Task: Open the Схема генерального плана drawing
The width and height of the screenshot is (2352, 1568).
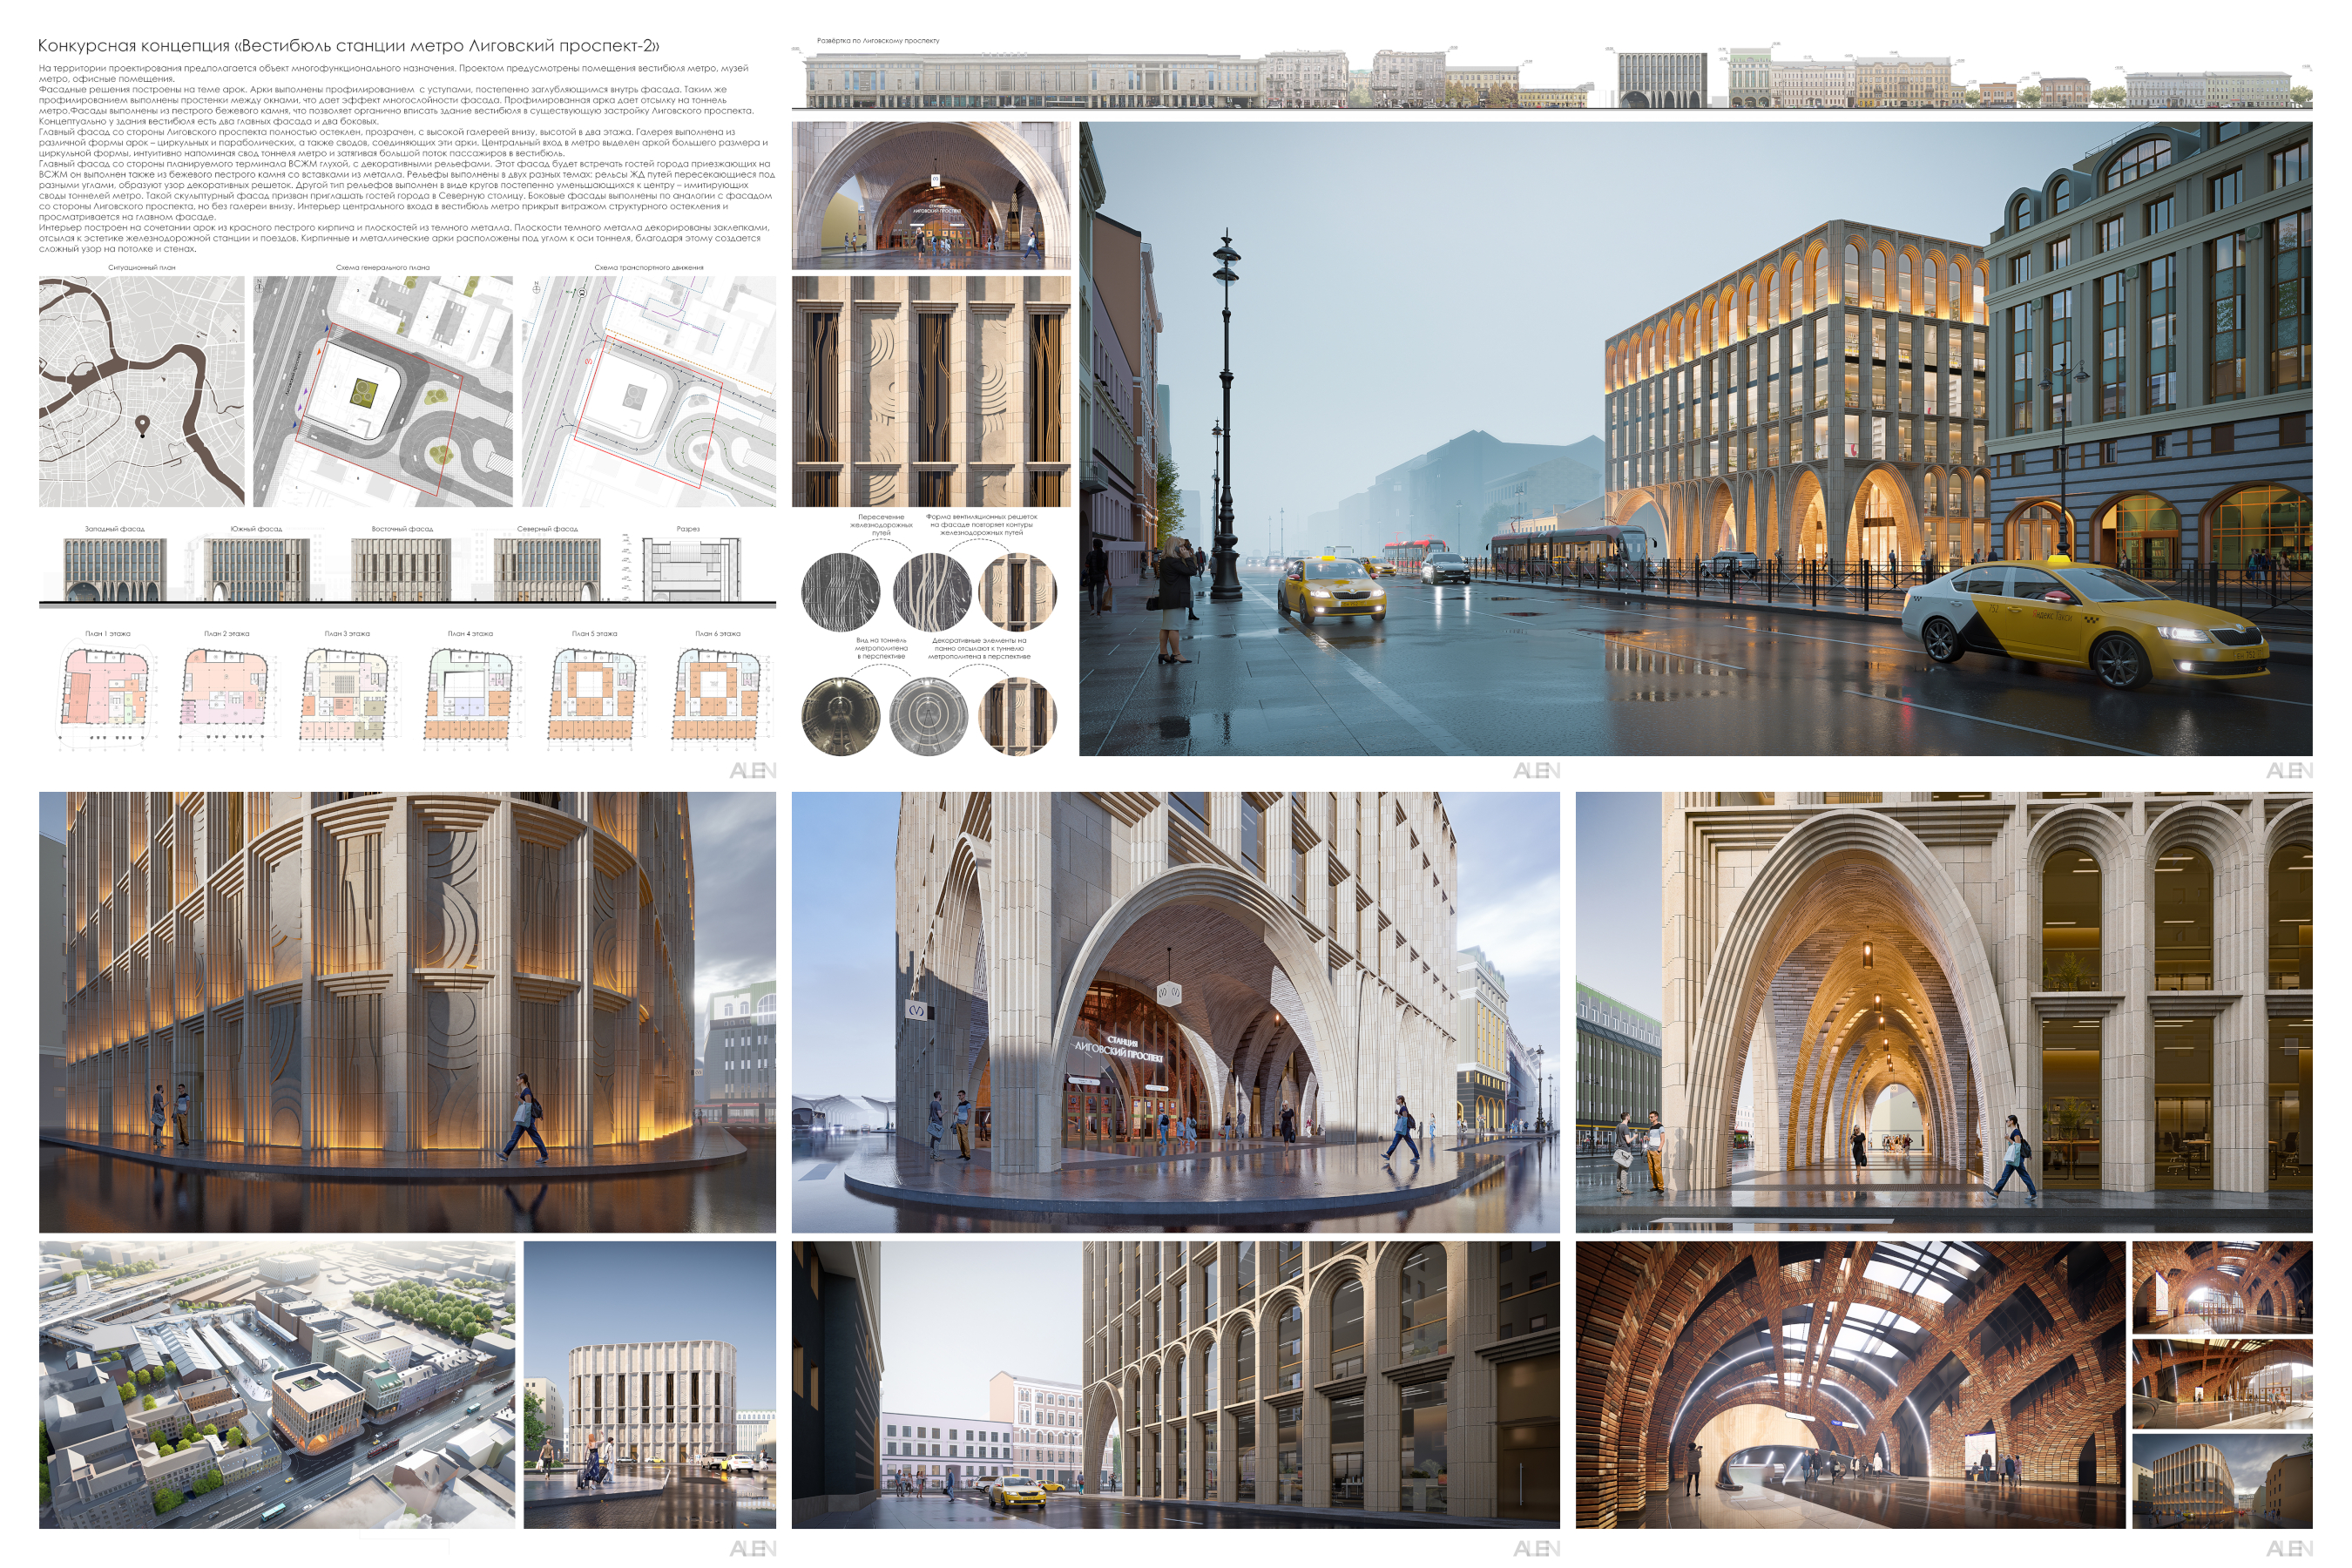Action: (x=383, y=392)
